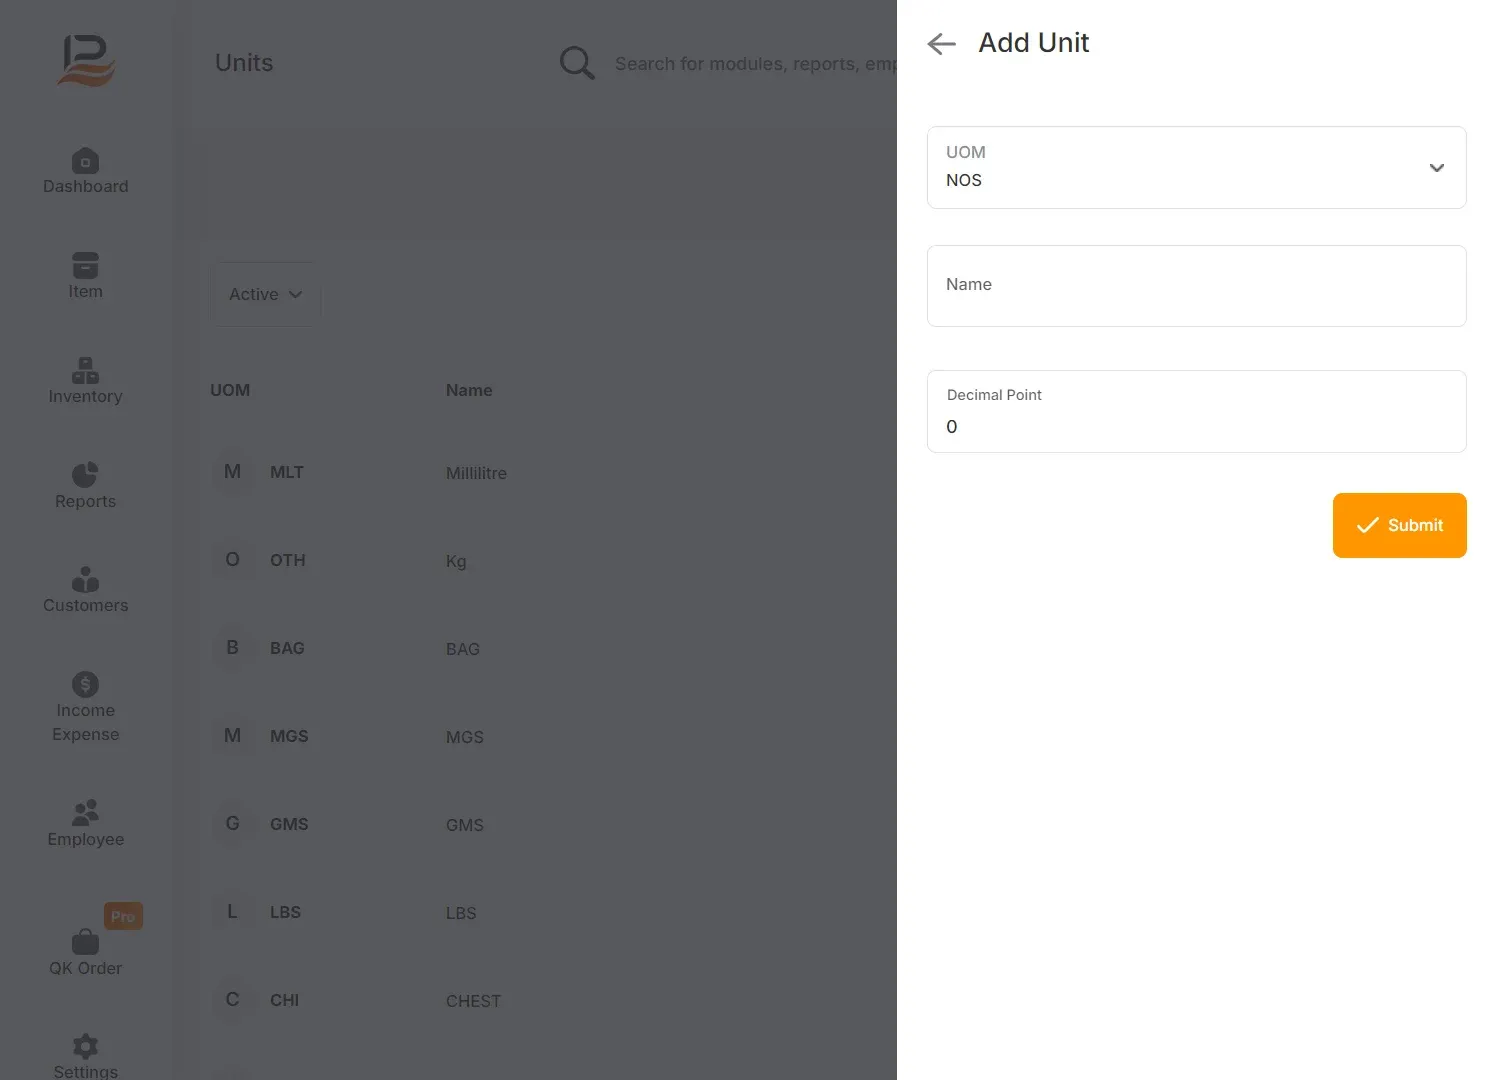Submit the new unit form

point(1399,525)
